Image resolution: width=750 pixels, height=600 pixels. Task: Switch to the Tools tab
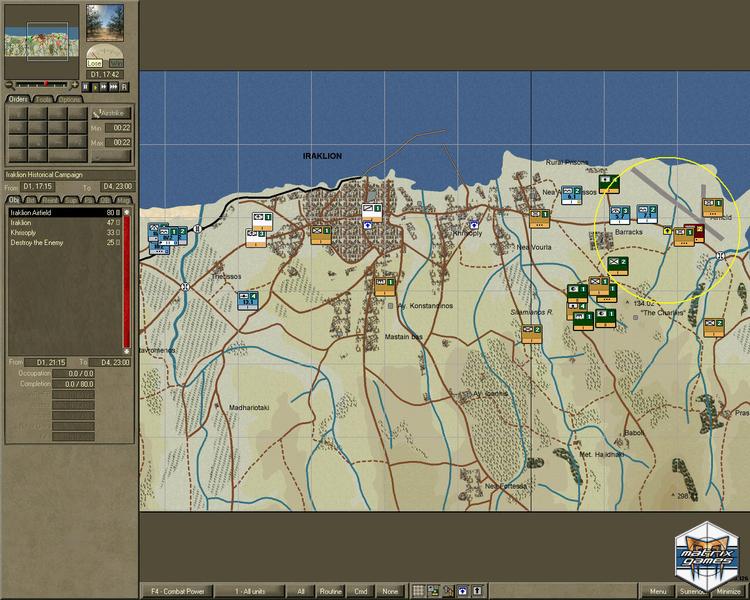click(x=43, y=99)
